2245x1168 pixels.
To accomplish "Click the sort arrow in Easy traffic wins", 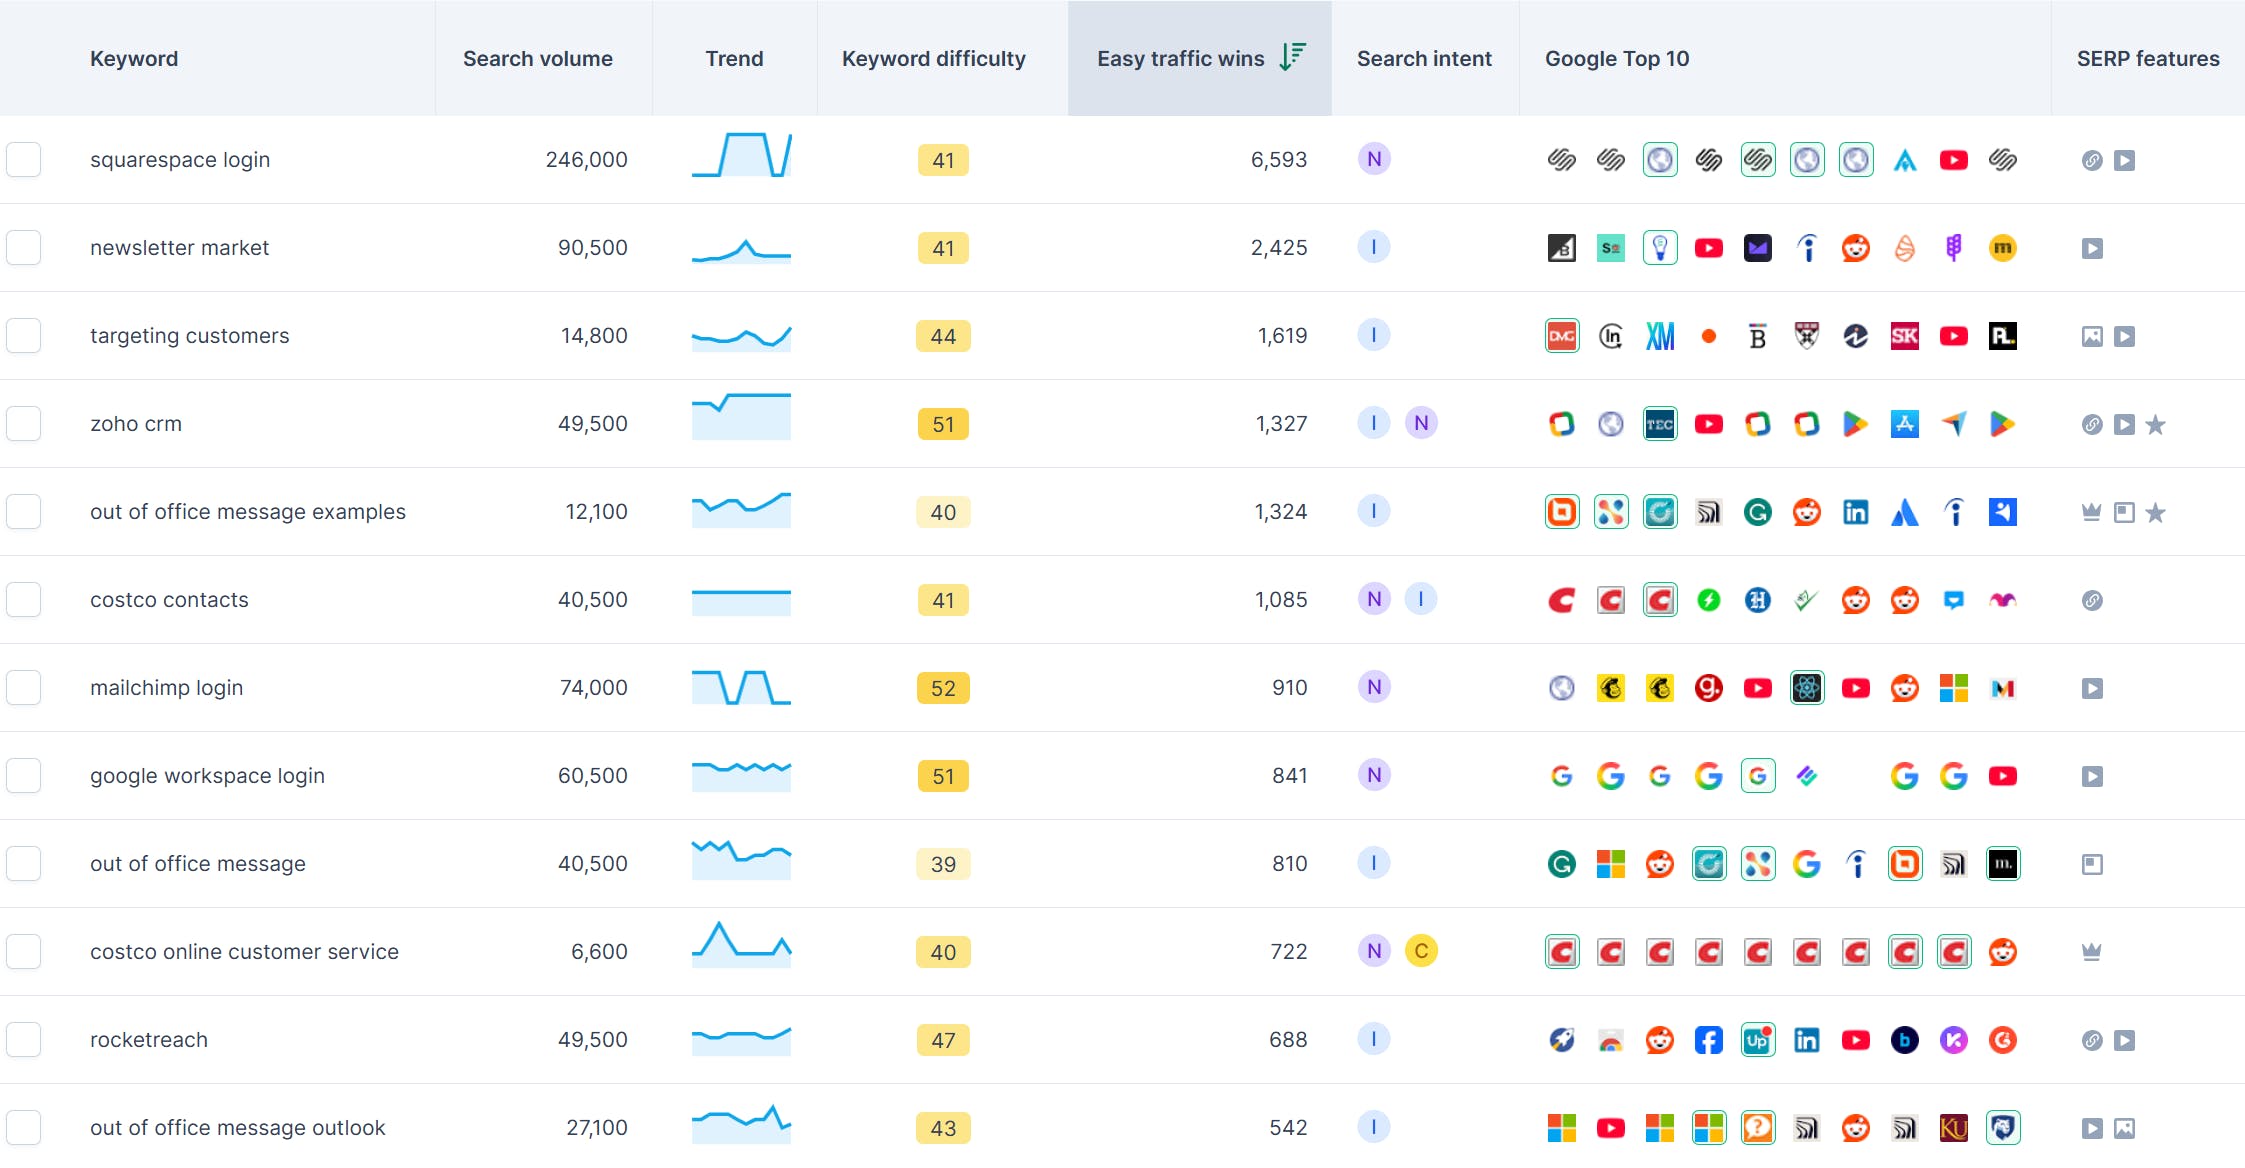I will coord(1292,57).
